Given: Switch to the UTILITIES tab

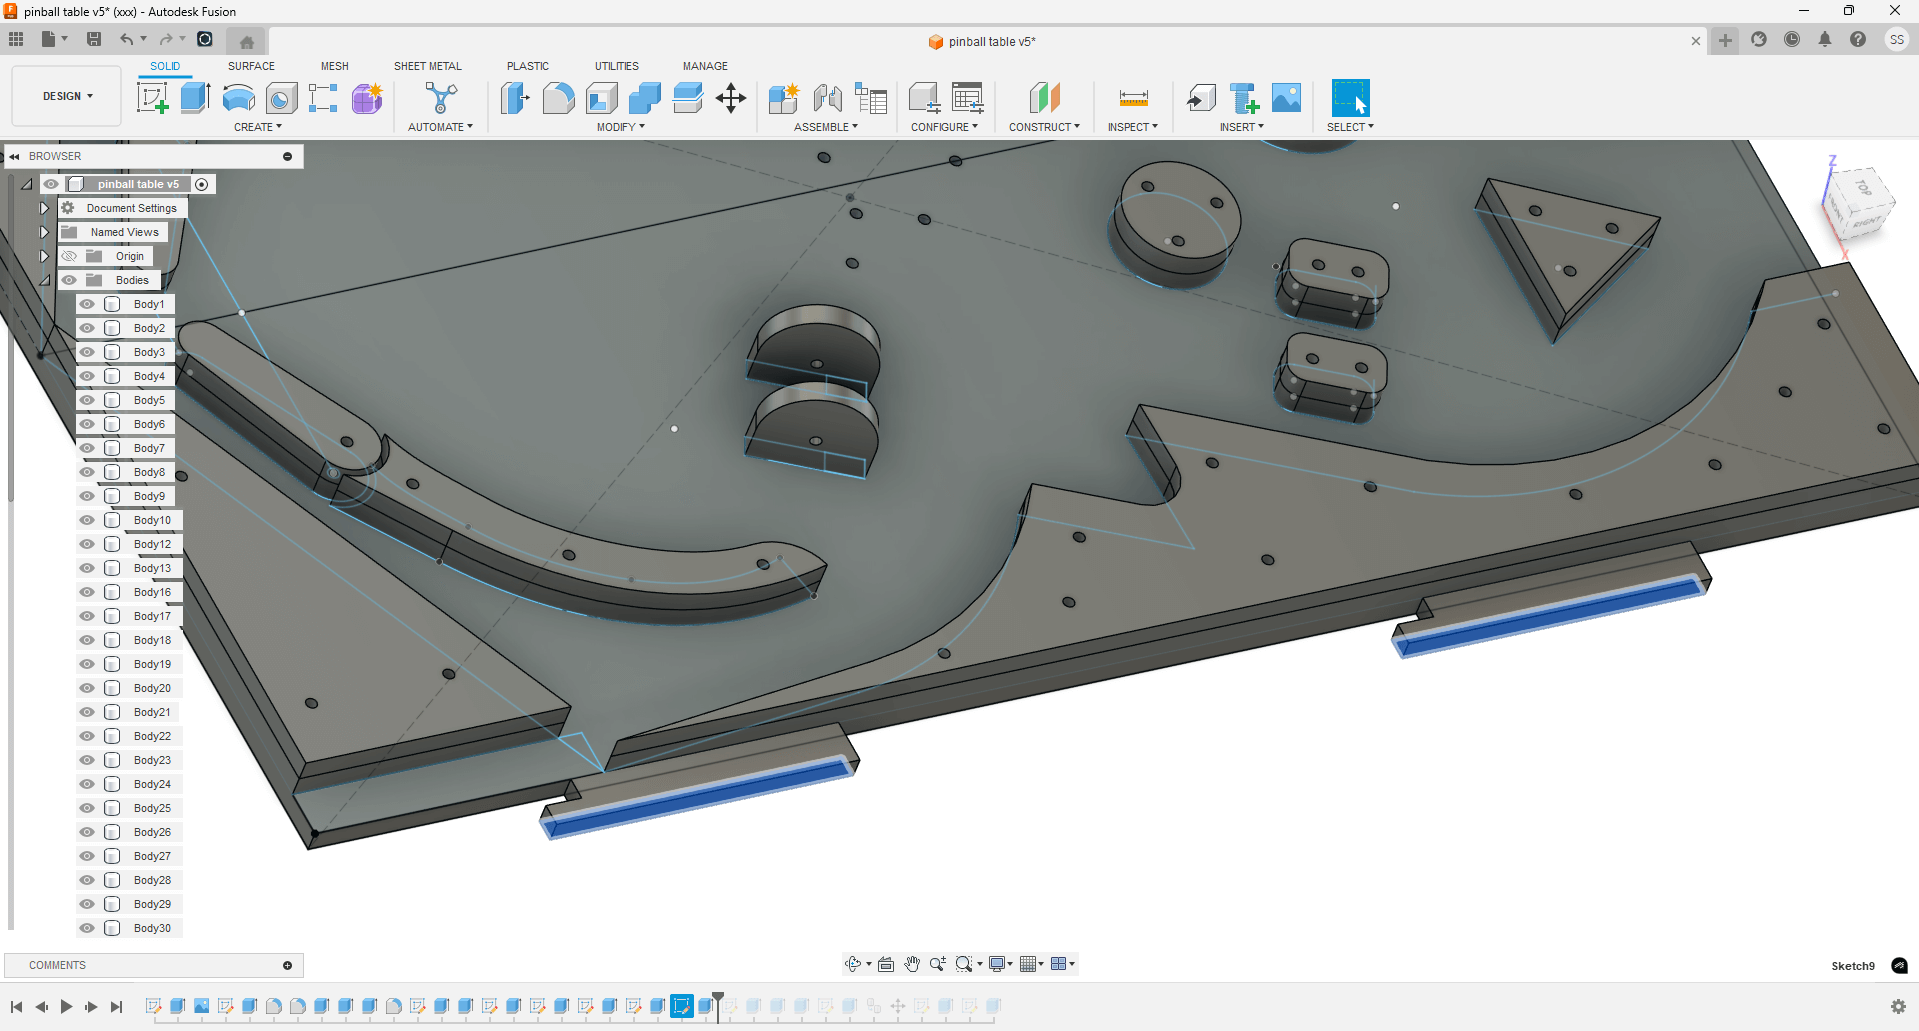Looking at the screenshot, I should tap(617, 66).
